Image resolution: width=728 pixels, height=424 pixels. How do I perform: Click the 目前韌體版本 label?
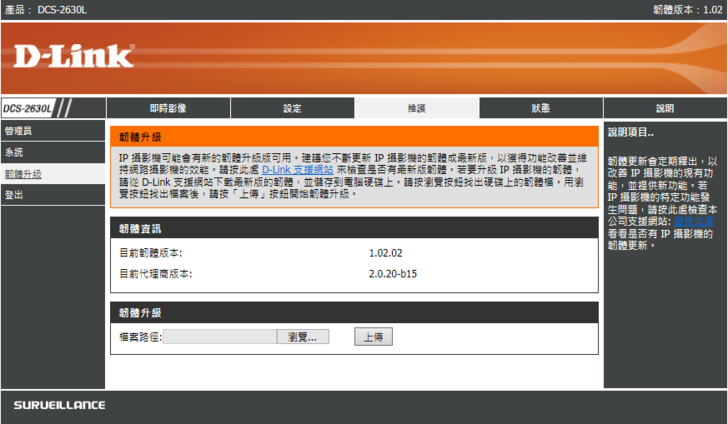click(x=151, y=253)
